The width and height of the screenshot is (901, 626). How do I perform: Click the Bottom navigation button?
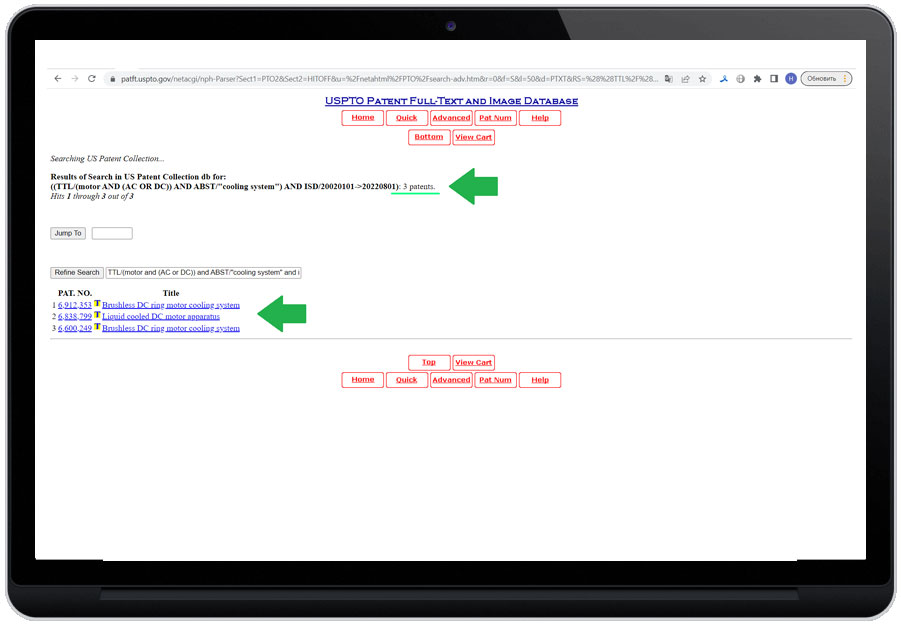coord(429,137)
